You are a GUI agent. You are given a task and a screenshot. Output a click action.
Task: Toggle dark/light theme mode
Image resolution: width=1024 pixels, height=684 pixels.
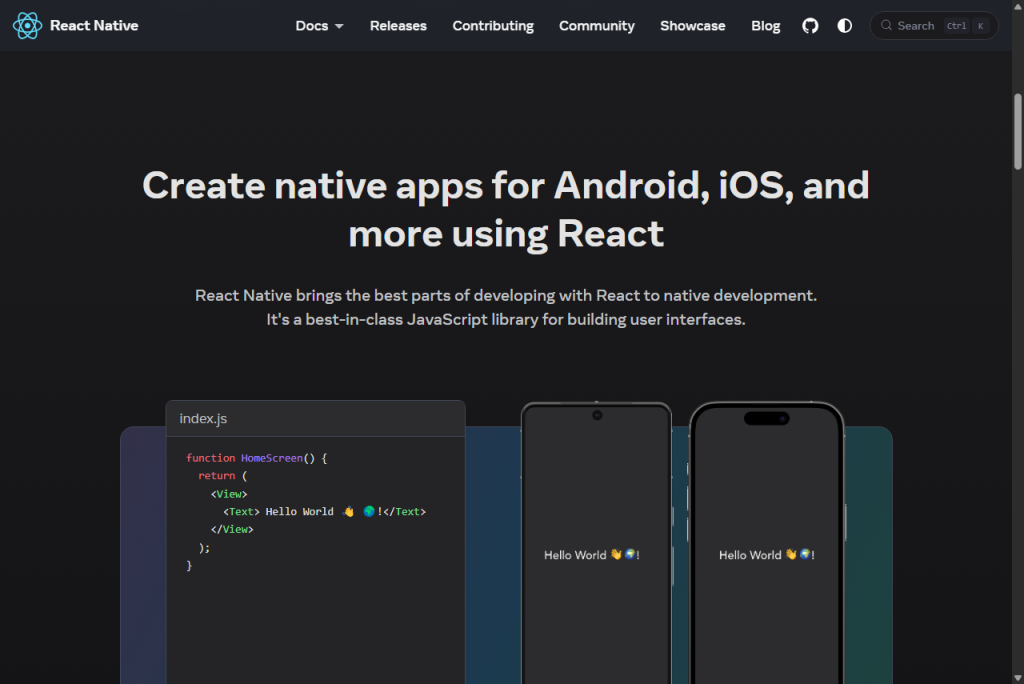coord(844,25)
